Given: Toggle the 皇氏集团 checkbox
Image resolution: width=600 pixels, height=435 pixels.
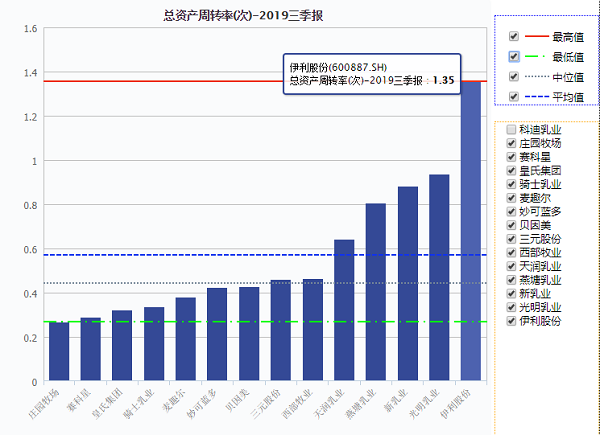Looking at the screenshot, I should point(512,171).
